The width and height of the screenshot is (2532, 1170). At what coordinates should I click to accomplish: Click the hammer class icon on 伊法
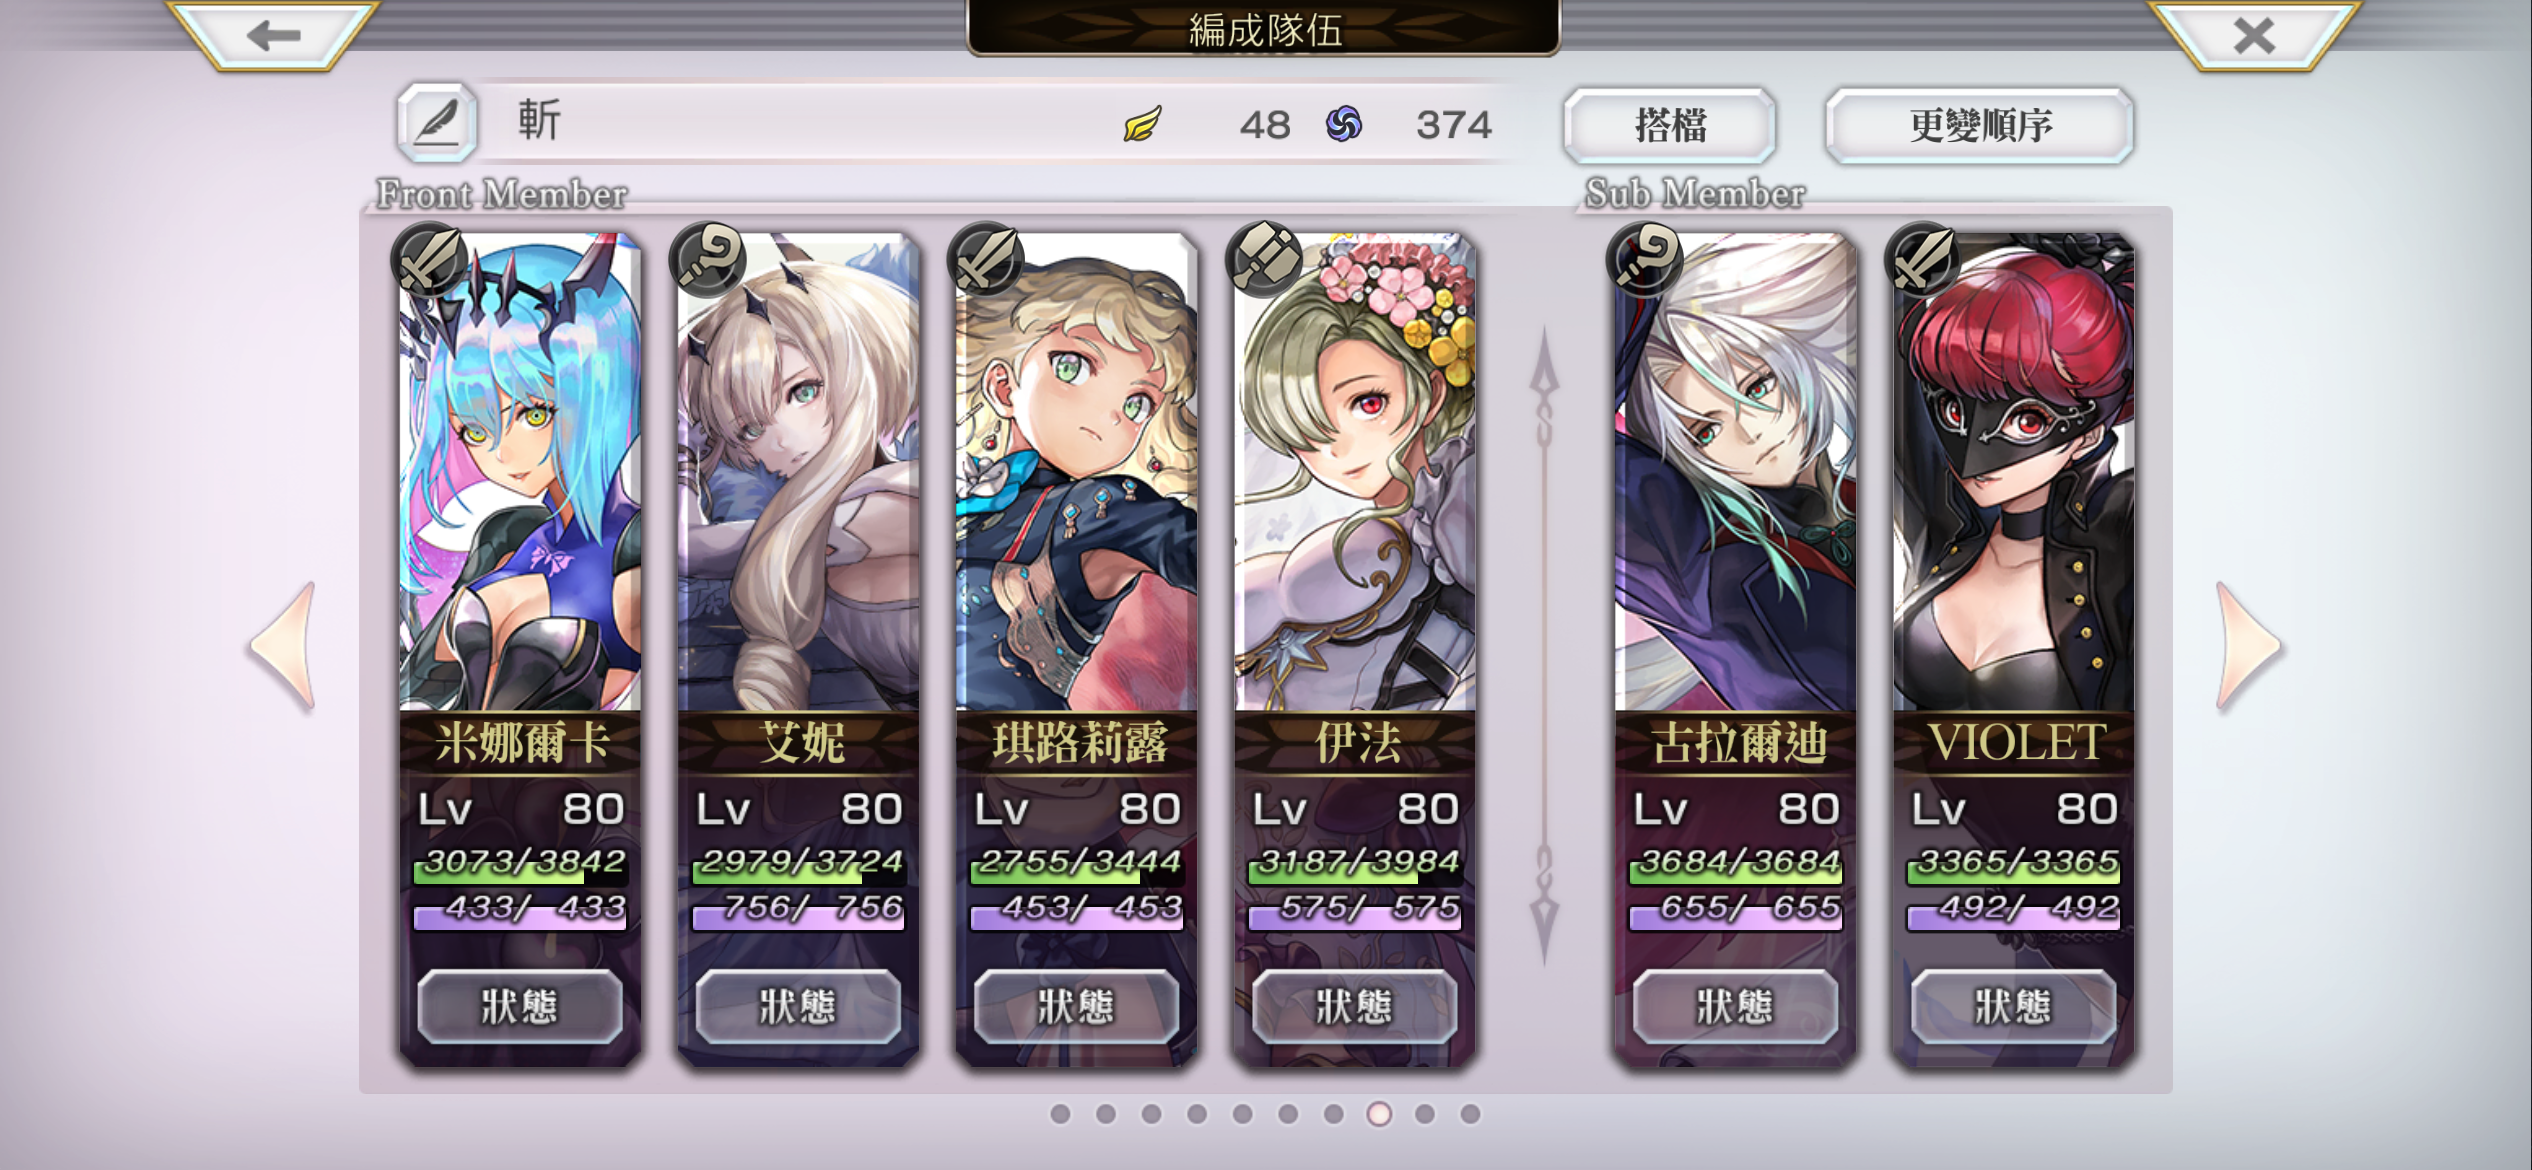(x=1265, y=259)
